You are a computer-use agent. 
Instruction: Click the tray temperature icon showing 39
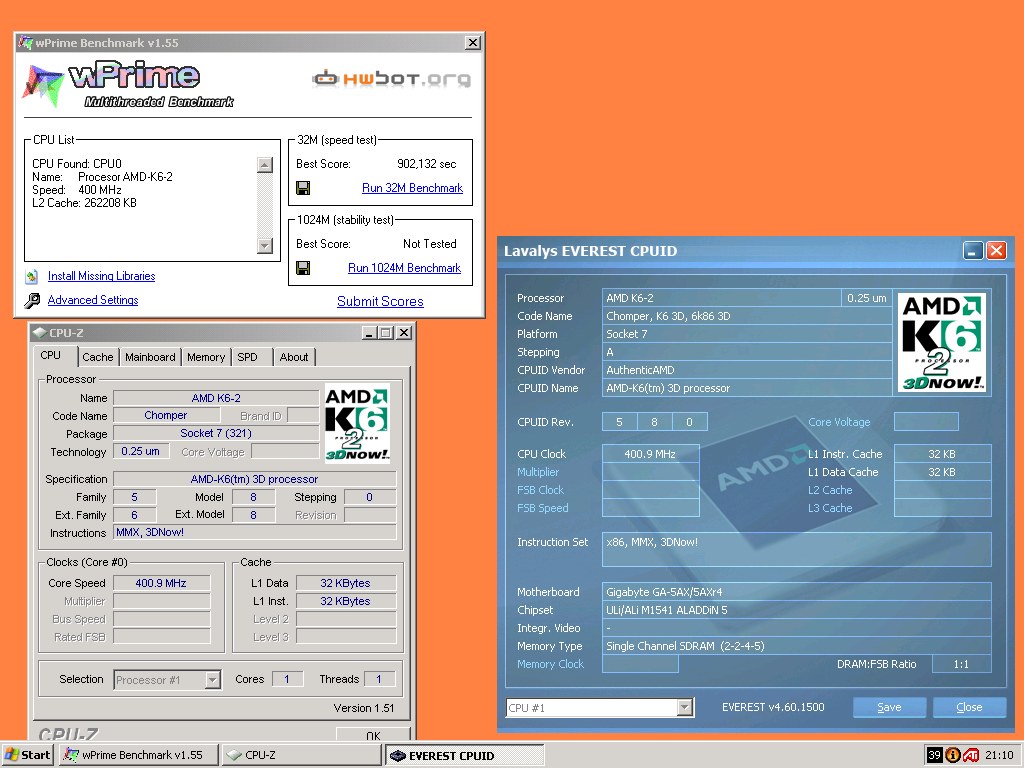click(x=934, y=755)
